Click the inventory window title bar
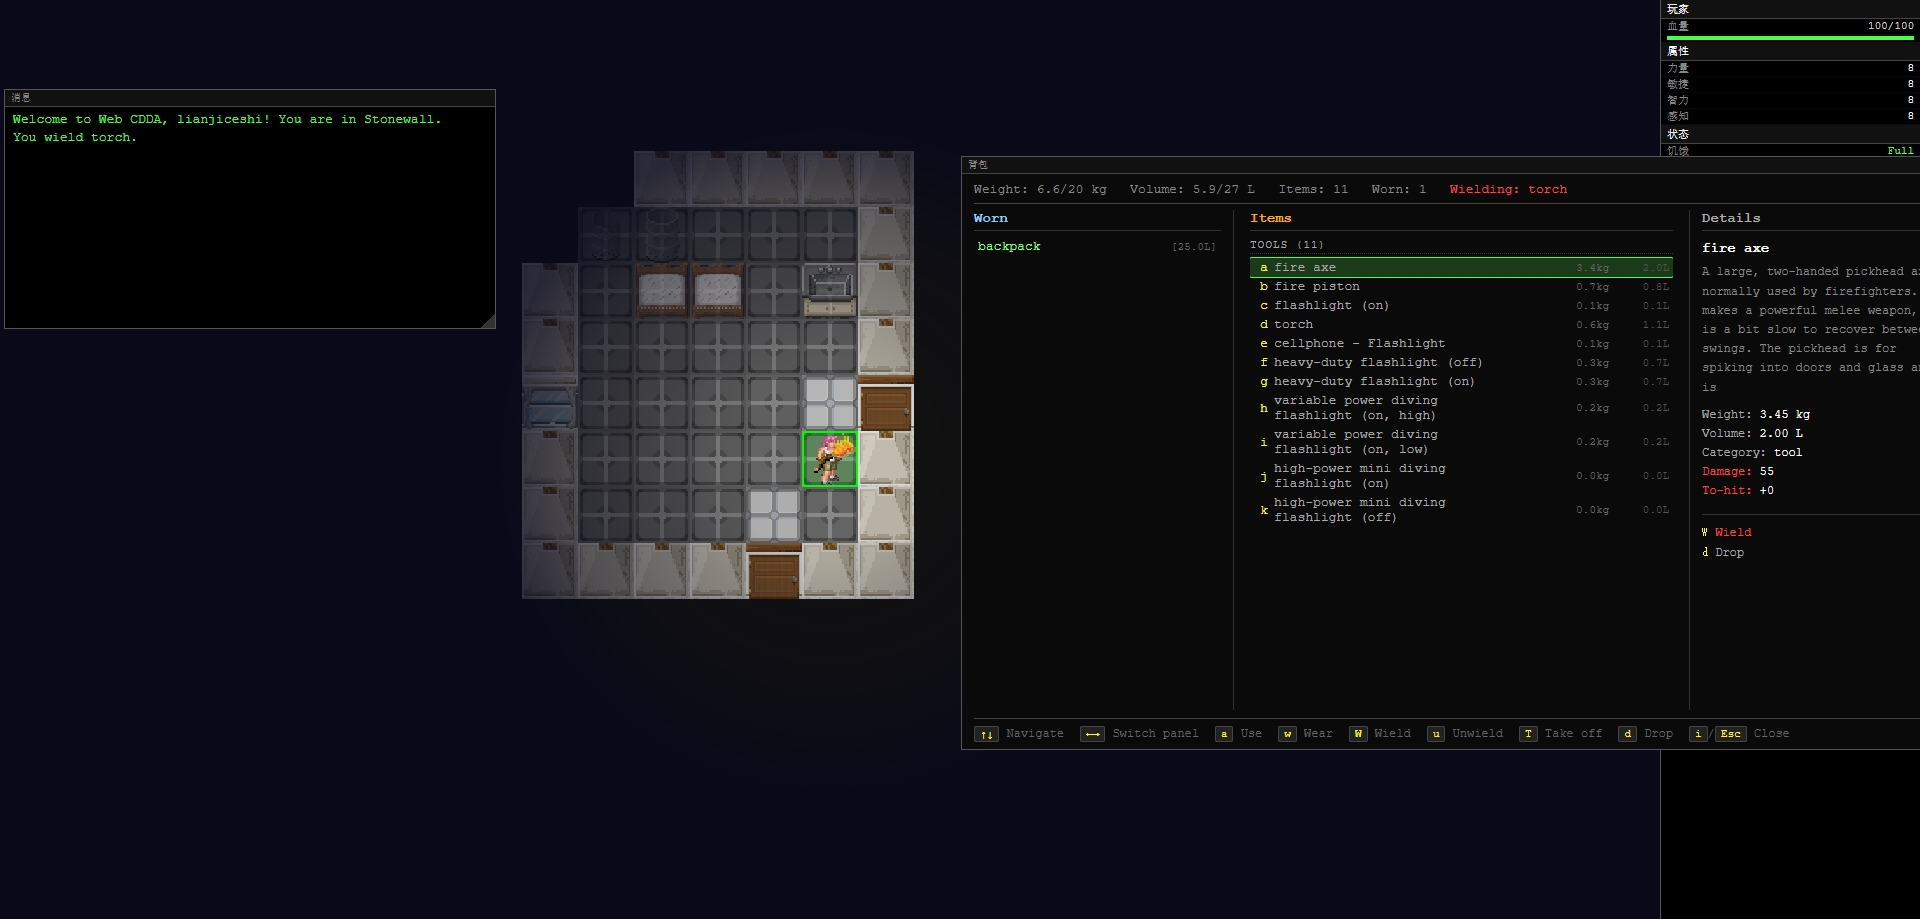 pos(1440,165)
